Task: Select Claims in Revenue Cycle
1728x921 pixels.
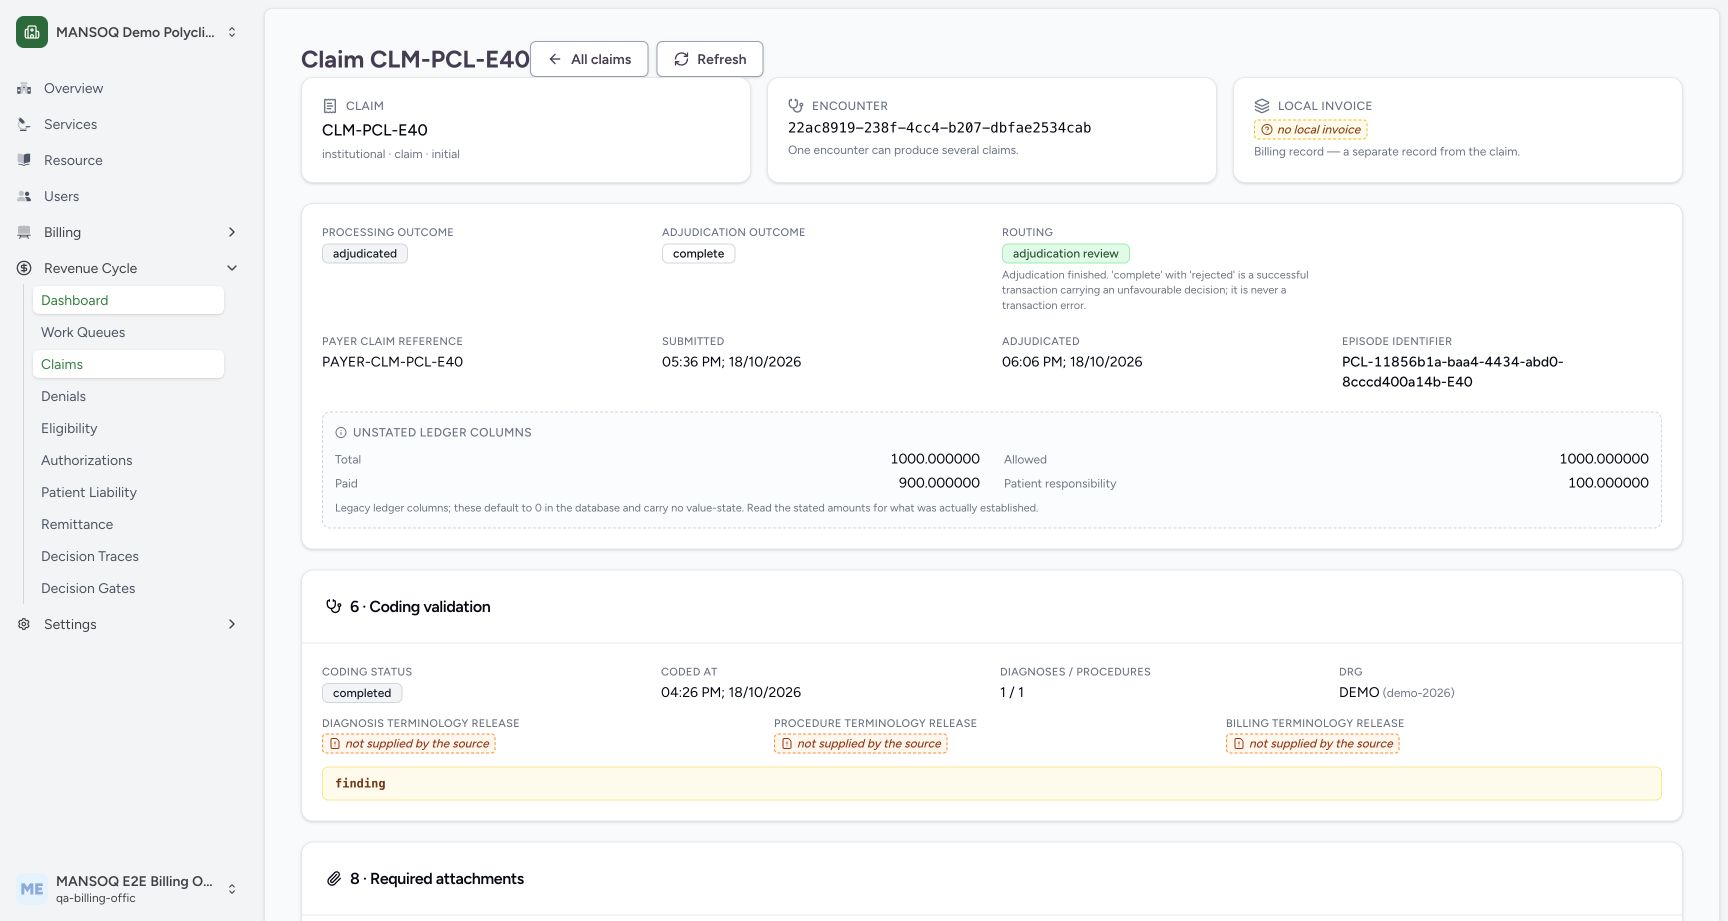Action: pos(128,364)
